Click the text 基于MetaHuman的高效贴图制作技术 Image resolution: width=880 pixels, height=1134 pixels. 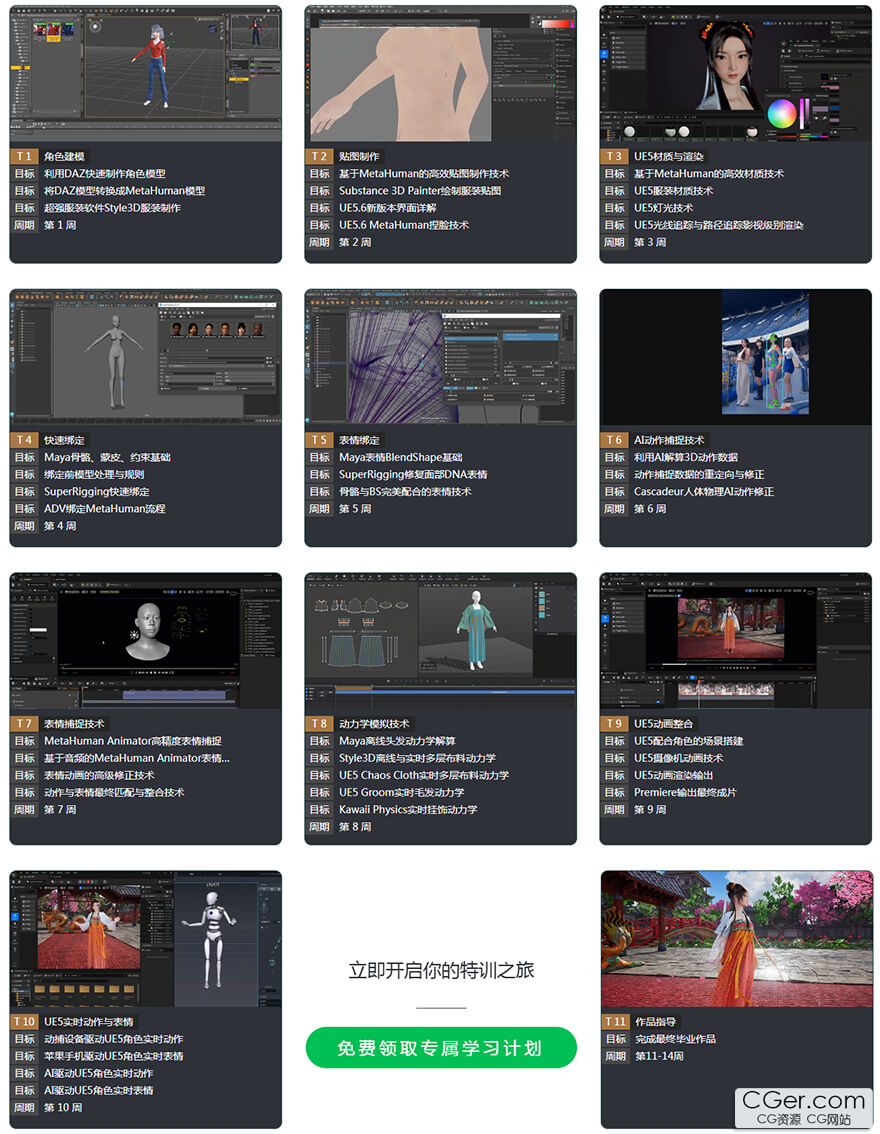coord(424,174)
